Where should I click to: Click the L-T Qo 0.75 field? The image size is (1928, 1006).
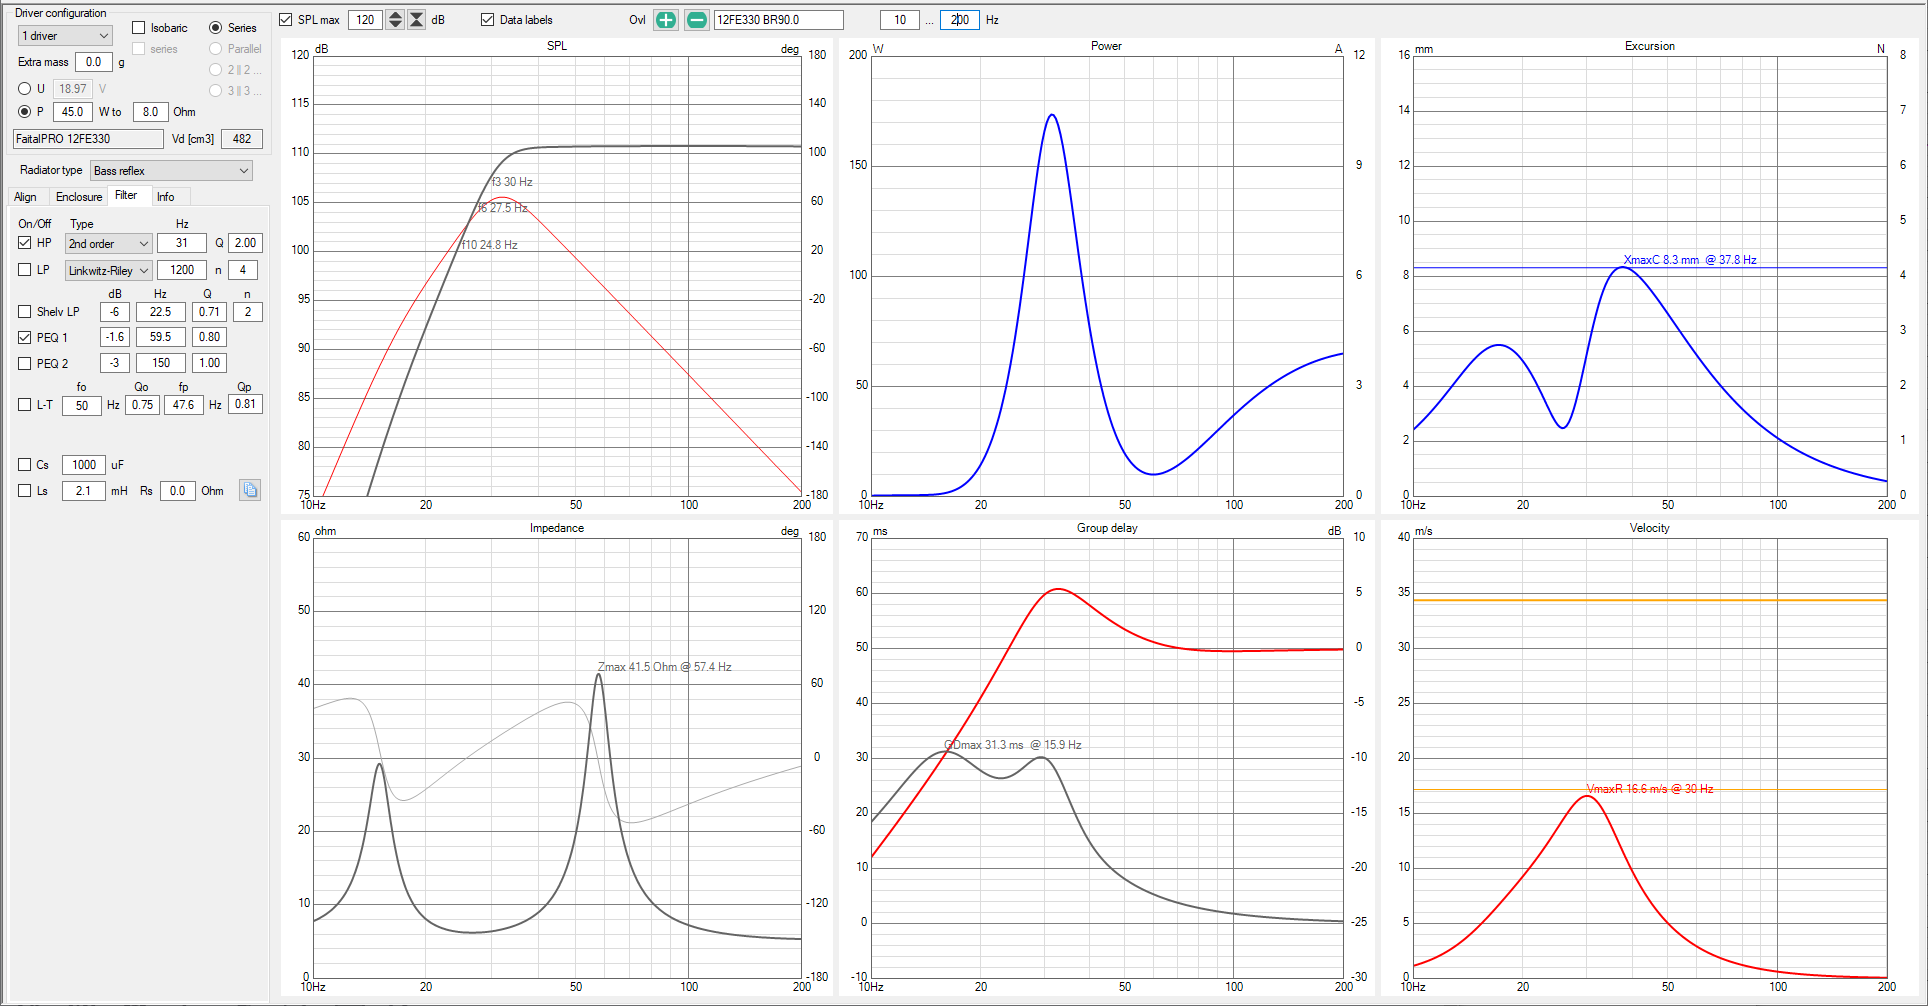pos(143,405)
